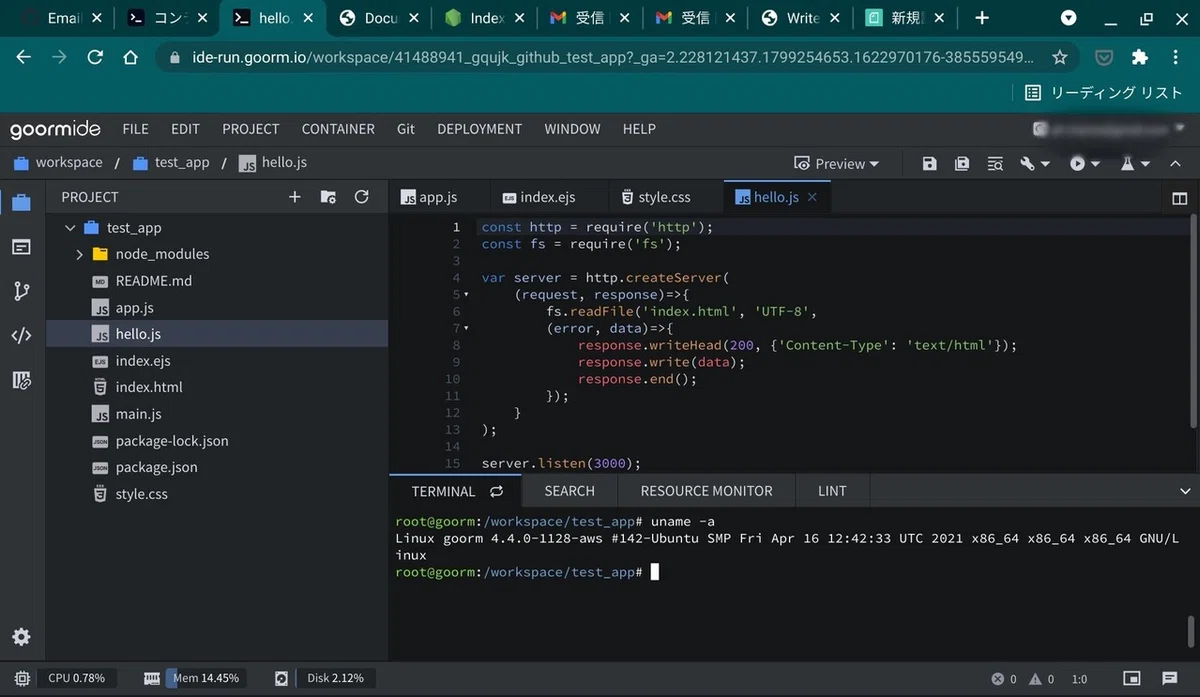Fold the code block at line 5
This screenshot has width=1200, height=697.
[466, 295]
